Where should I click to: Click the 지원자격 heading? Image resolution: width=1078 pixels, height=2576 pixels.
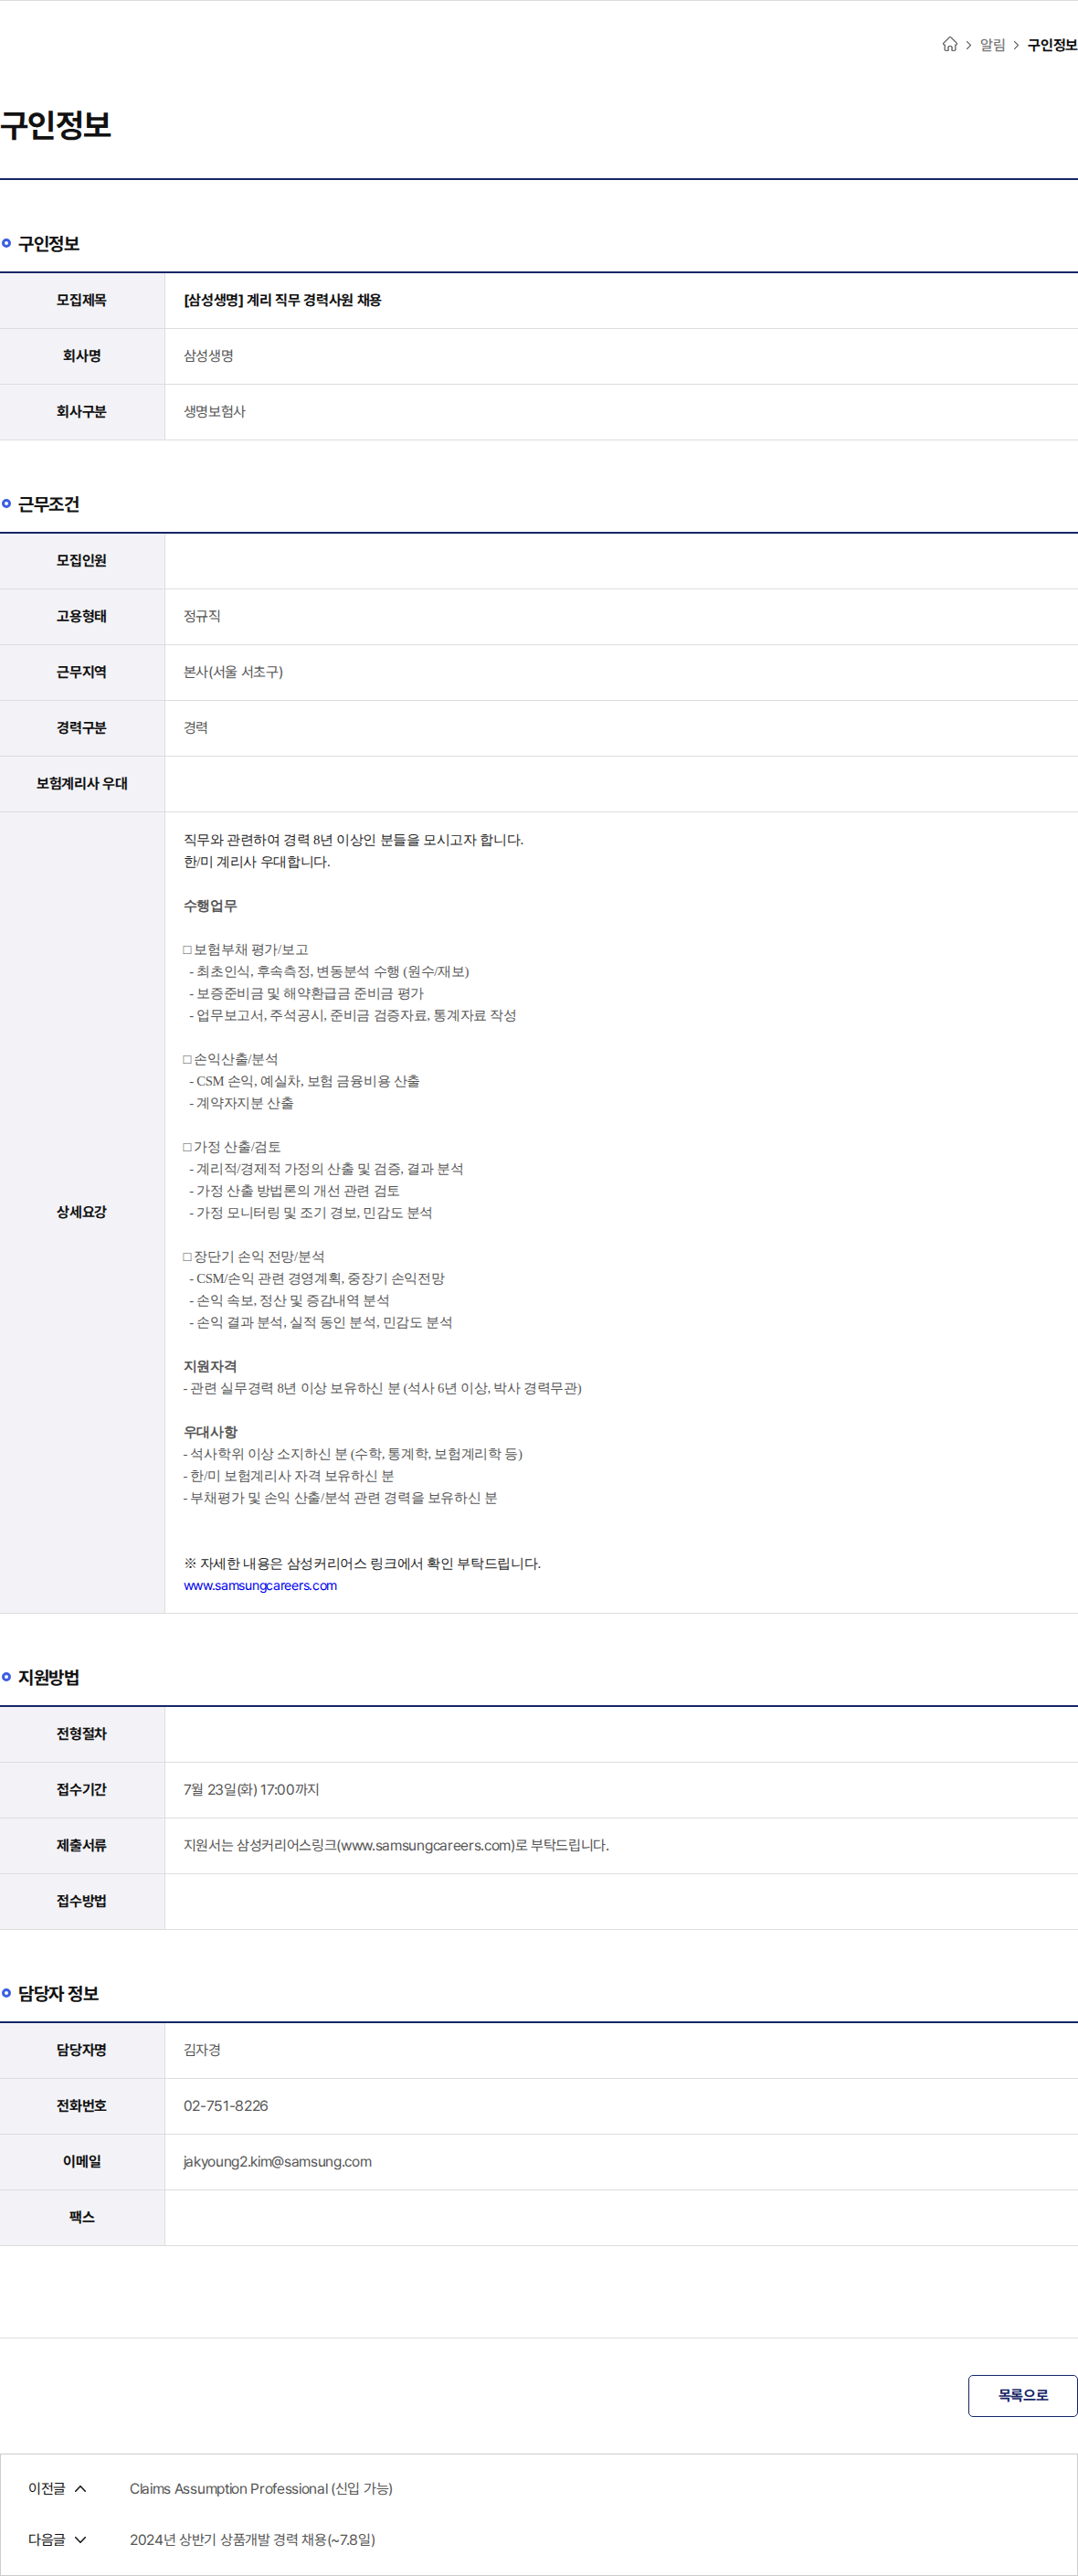210,1366
